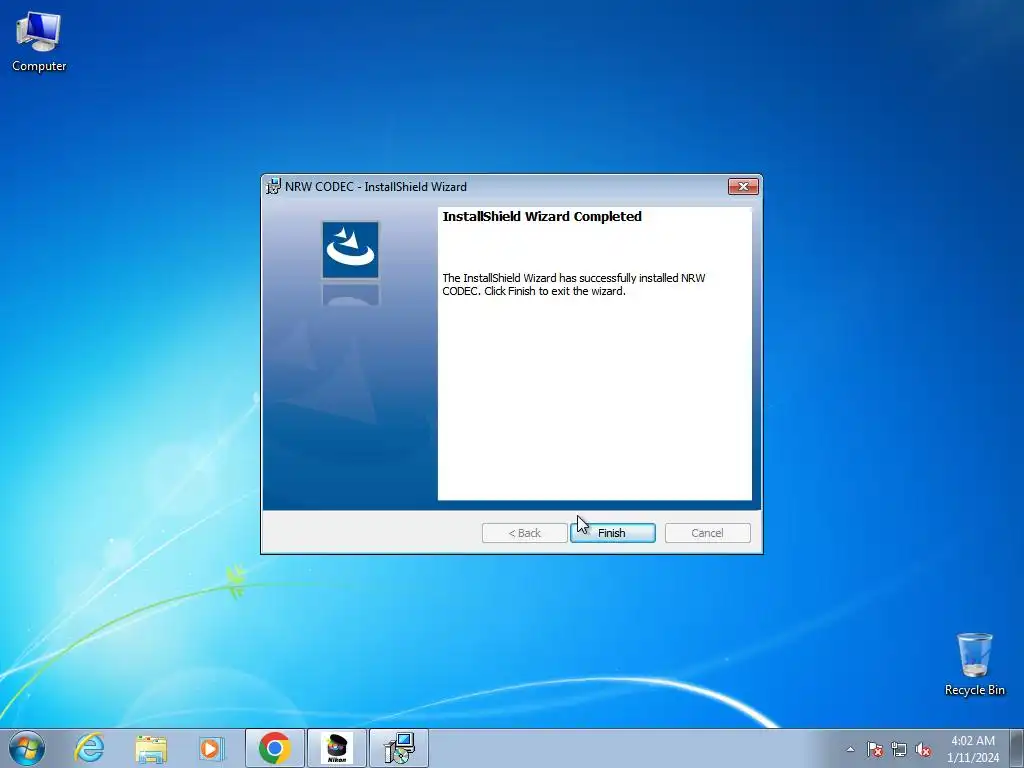The width and height of the screenshot is (1024, 768).
Task: Open the clock showing 4:02 AM
Action: pyautogui.click(x=973, y=748)
